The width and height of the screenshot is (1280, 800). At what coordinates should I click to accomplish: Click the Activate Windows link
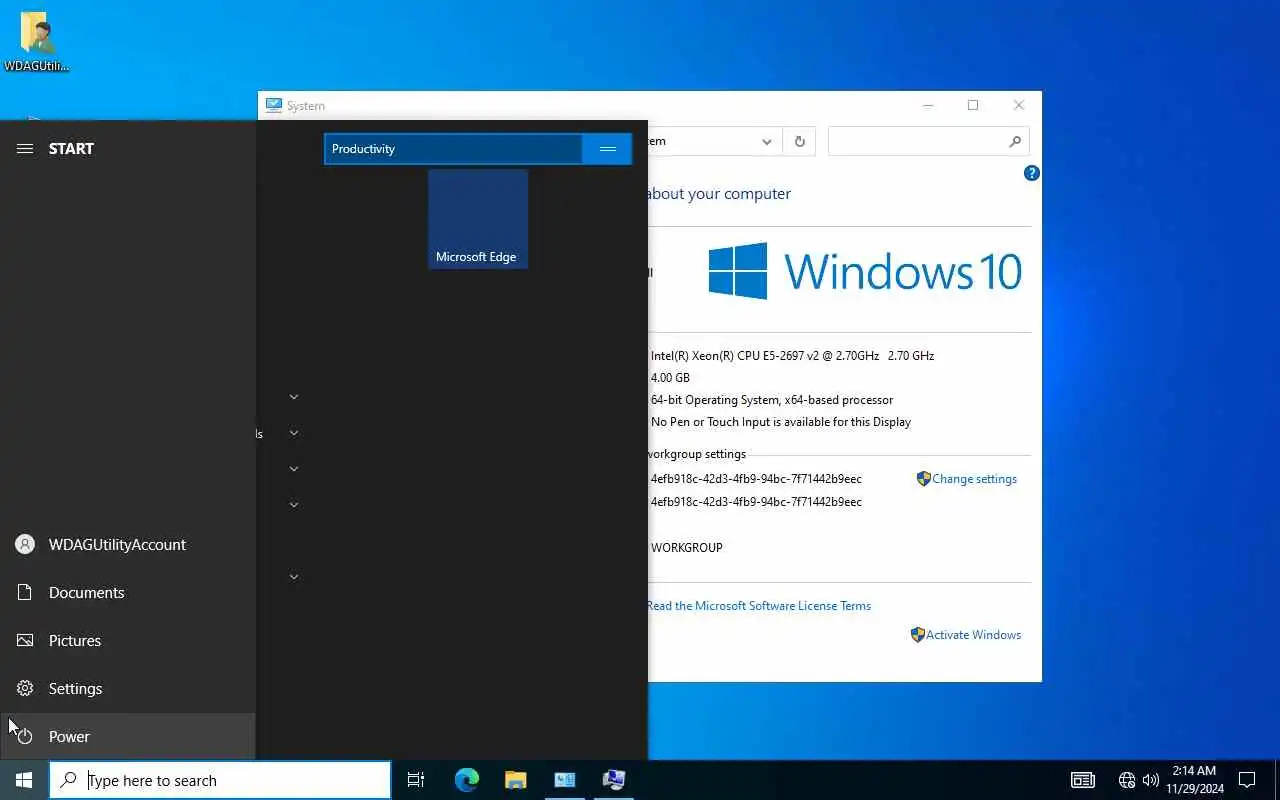click(x=973, y=635)
